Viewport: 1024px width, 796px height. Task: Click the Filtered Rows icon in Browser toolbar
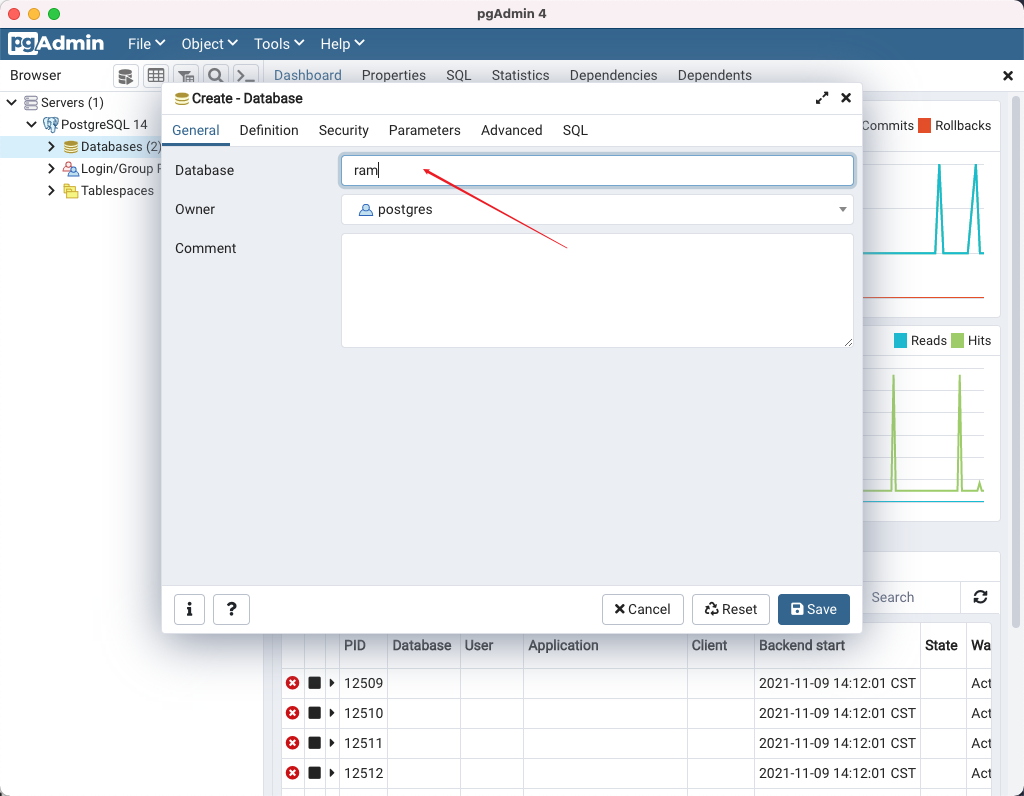[186, 76]
